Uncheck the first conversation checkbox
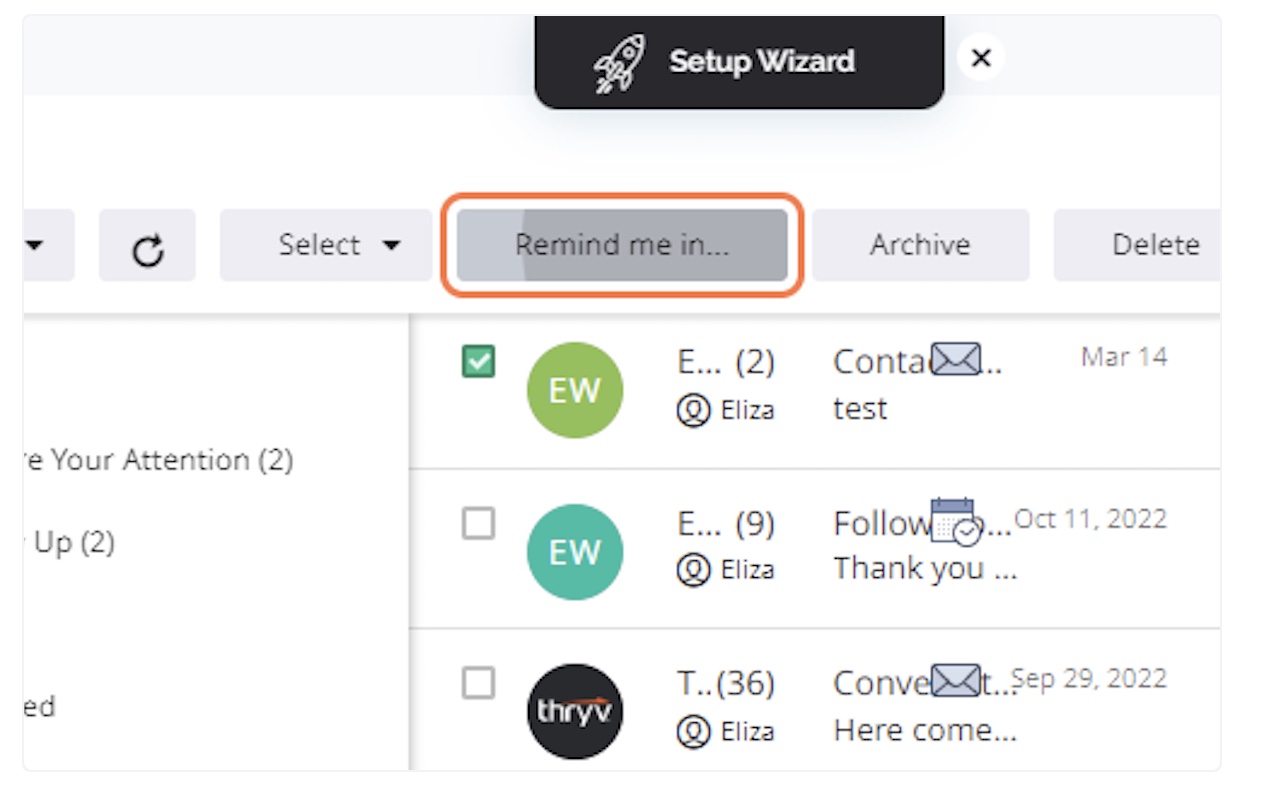 (478, 361)
